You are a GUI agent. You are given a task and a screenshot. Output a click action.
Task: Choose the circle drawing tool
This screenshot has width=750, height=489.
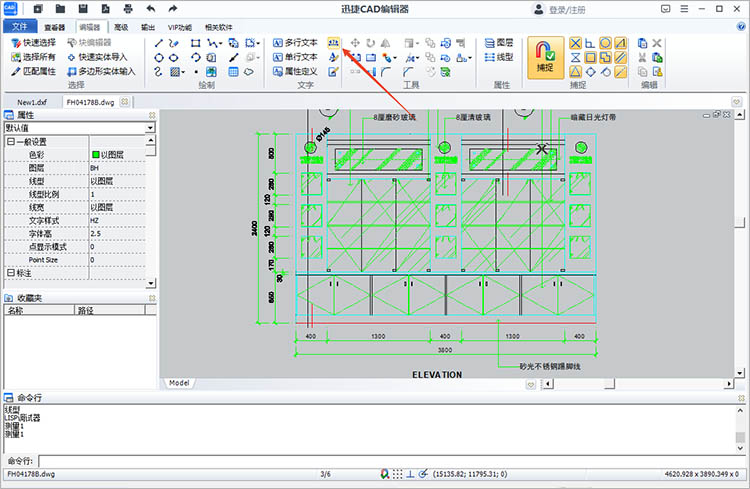[x=159, y=57]
